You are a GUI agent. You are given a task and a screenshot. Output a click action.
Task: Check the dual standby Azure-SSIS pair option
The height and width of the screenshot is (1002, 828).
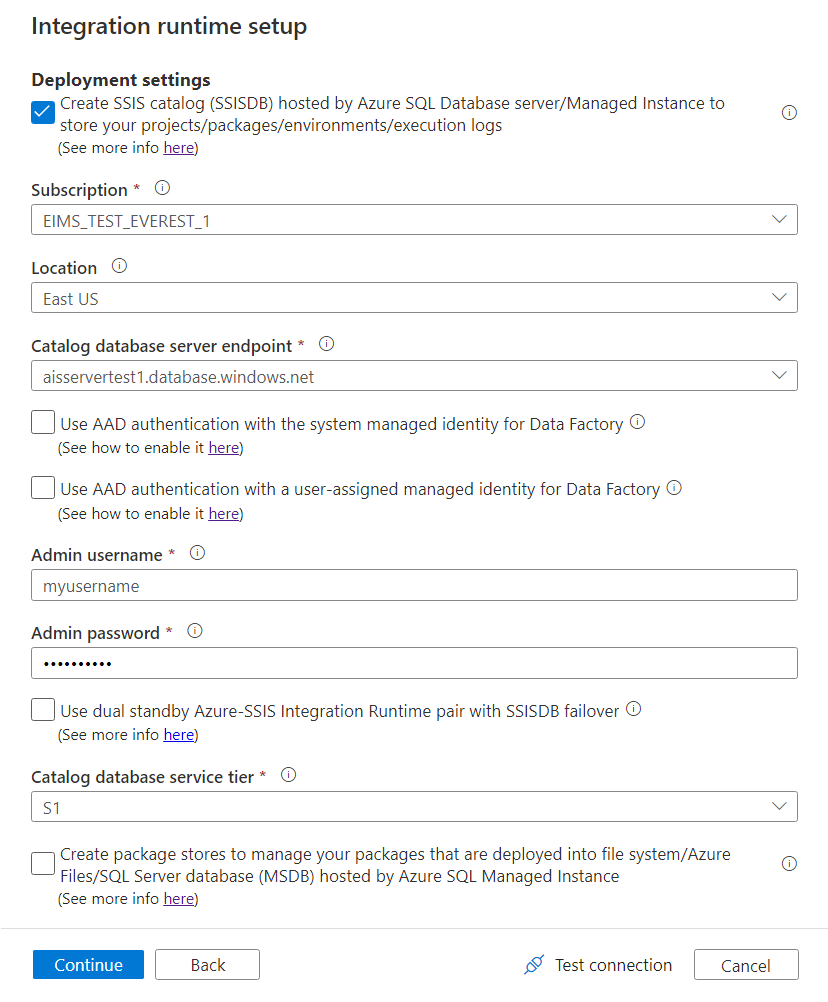tap(42, 708)
